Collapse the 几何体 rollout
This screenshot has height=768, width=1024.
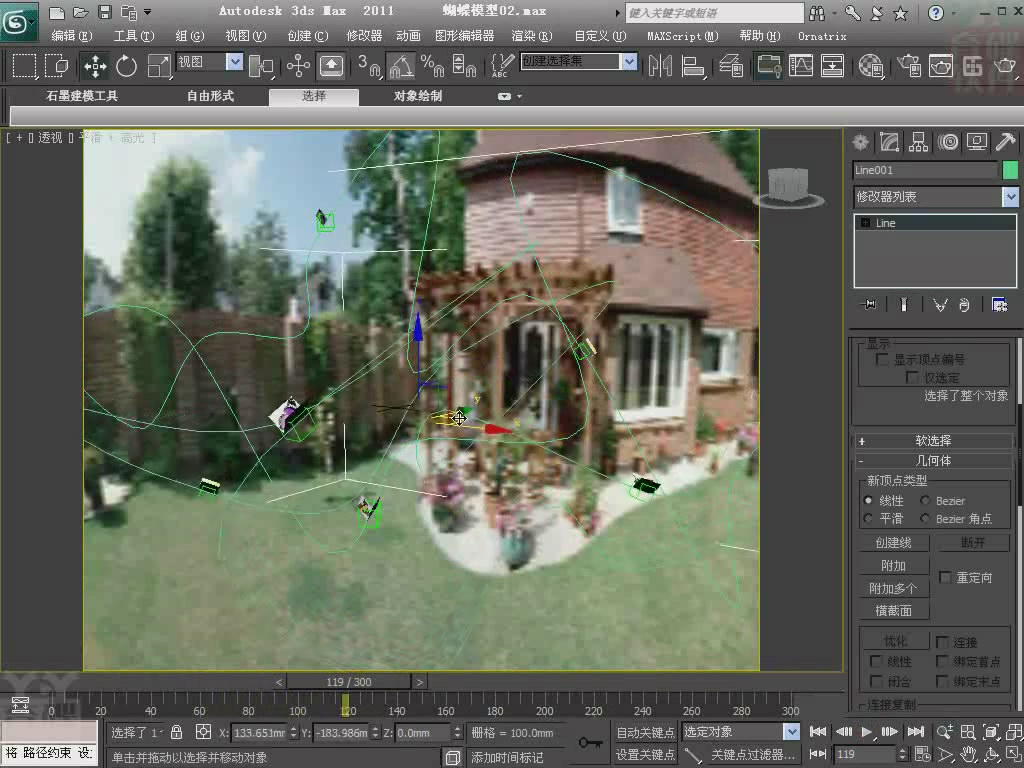click(x=933, y=460)
